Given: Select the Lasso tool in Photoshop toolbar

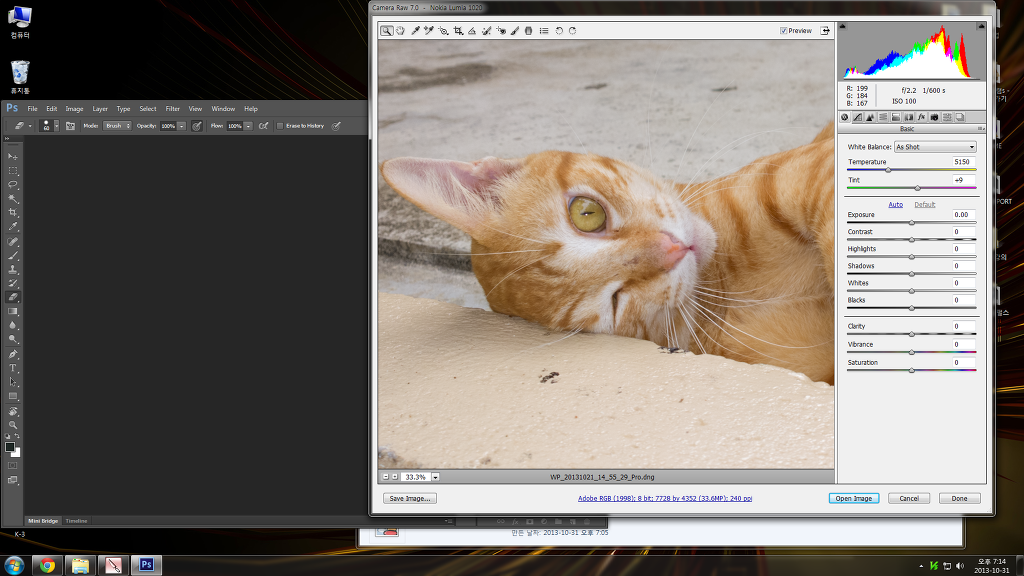Looking at the screenshot, I should click(x=13, y=185).
